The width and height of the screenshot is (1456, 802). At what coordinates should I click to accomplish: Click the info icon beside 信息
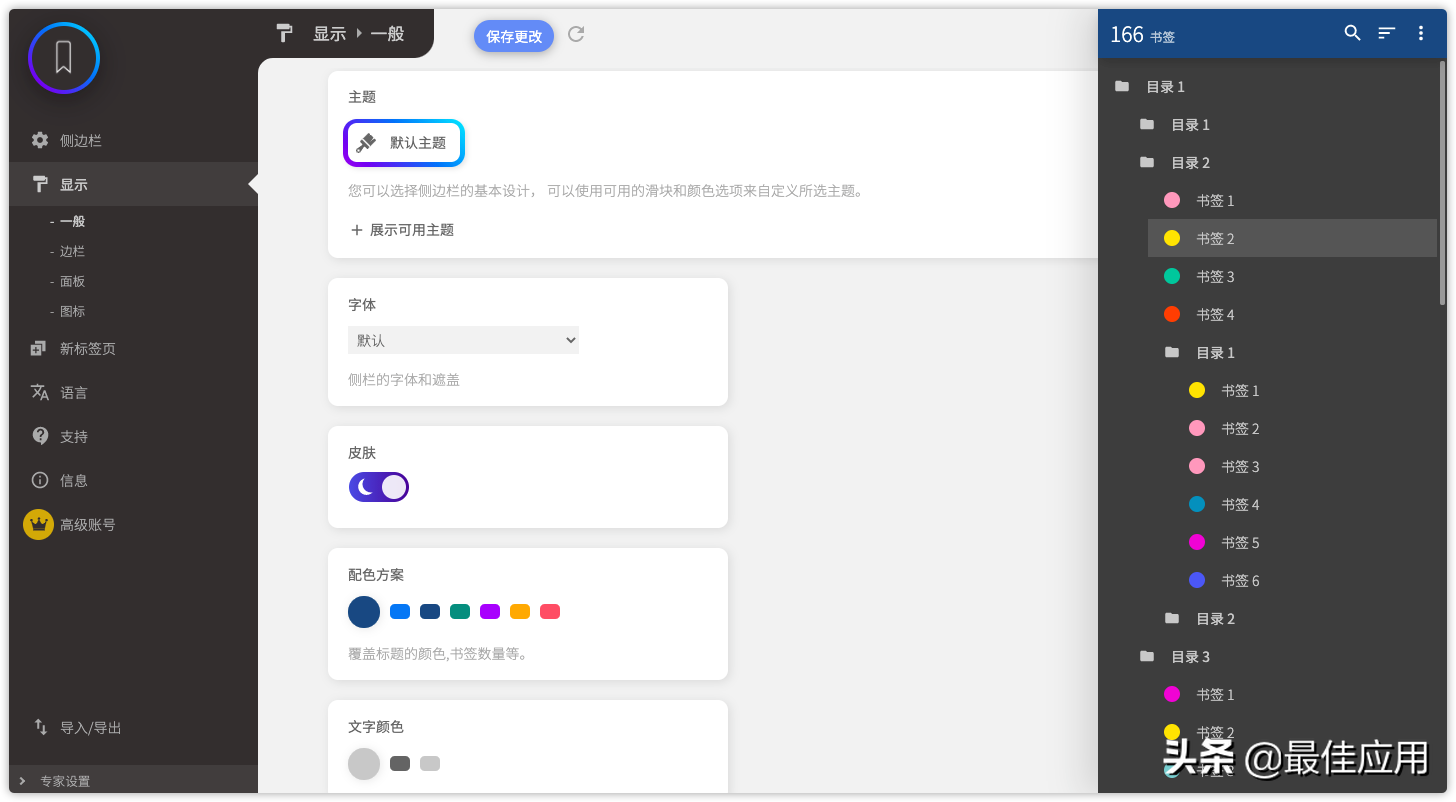40,480
